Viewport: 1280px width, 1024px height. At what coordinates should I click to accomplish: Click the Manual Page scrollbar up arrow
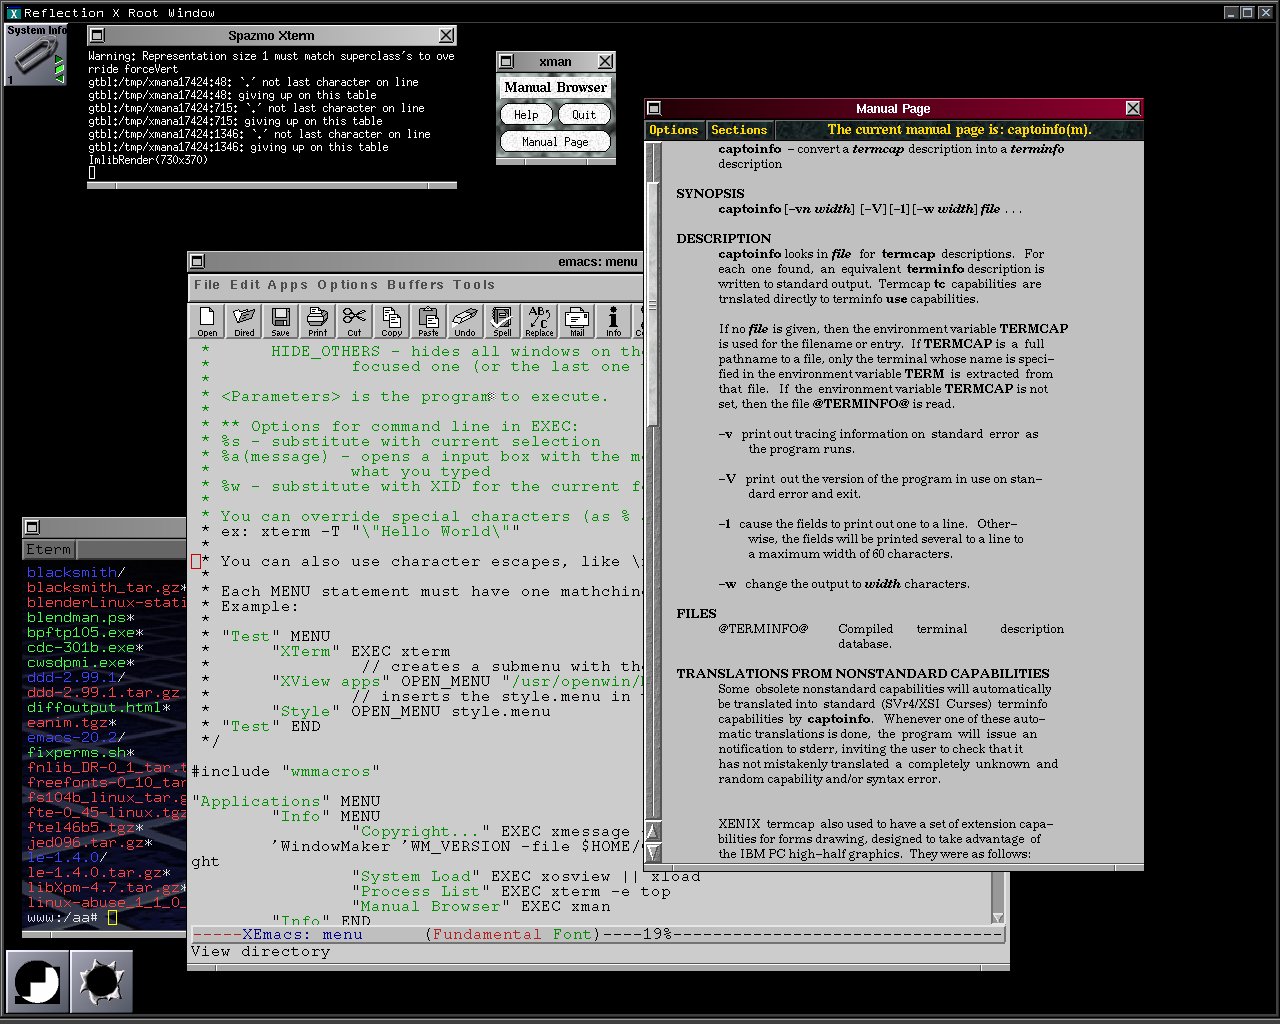653,831
